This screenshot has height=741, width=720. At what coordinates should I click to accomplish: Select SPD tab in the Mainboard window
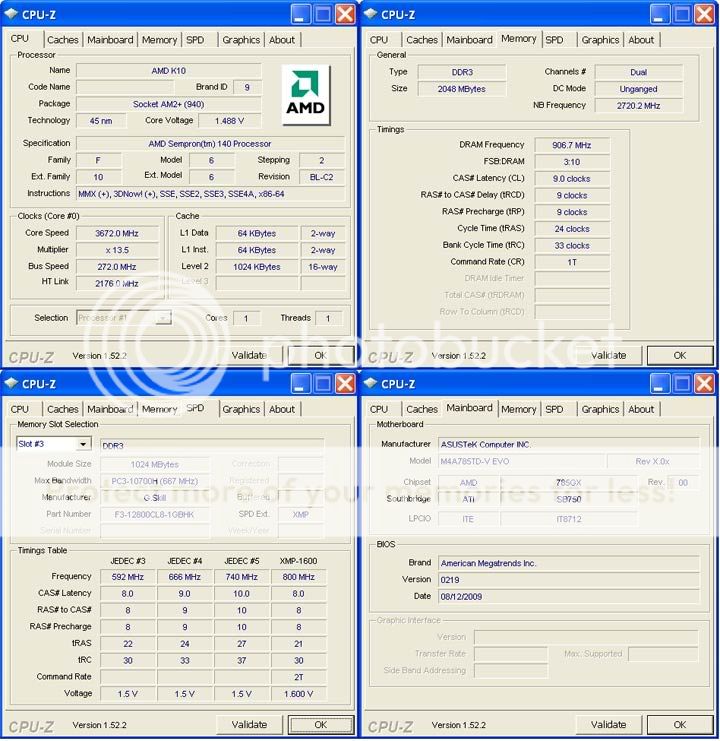click(555, 409)
